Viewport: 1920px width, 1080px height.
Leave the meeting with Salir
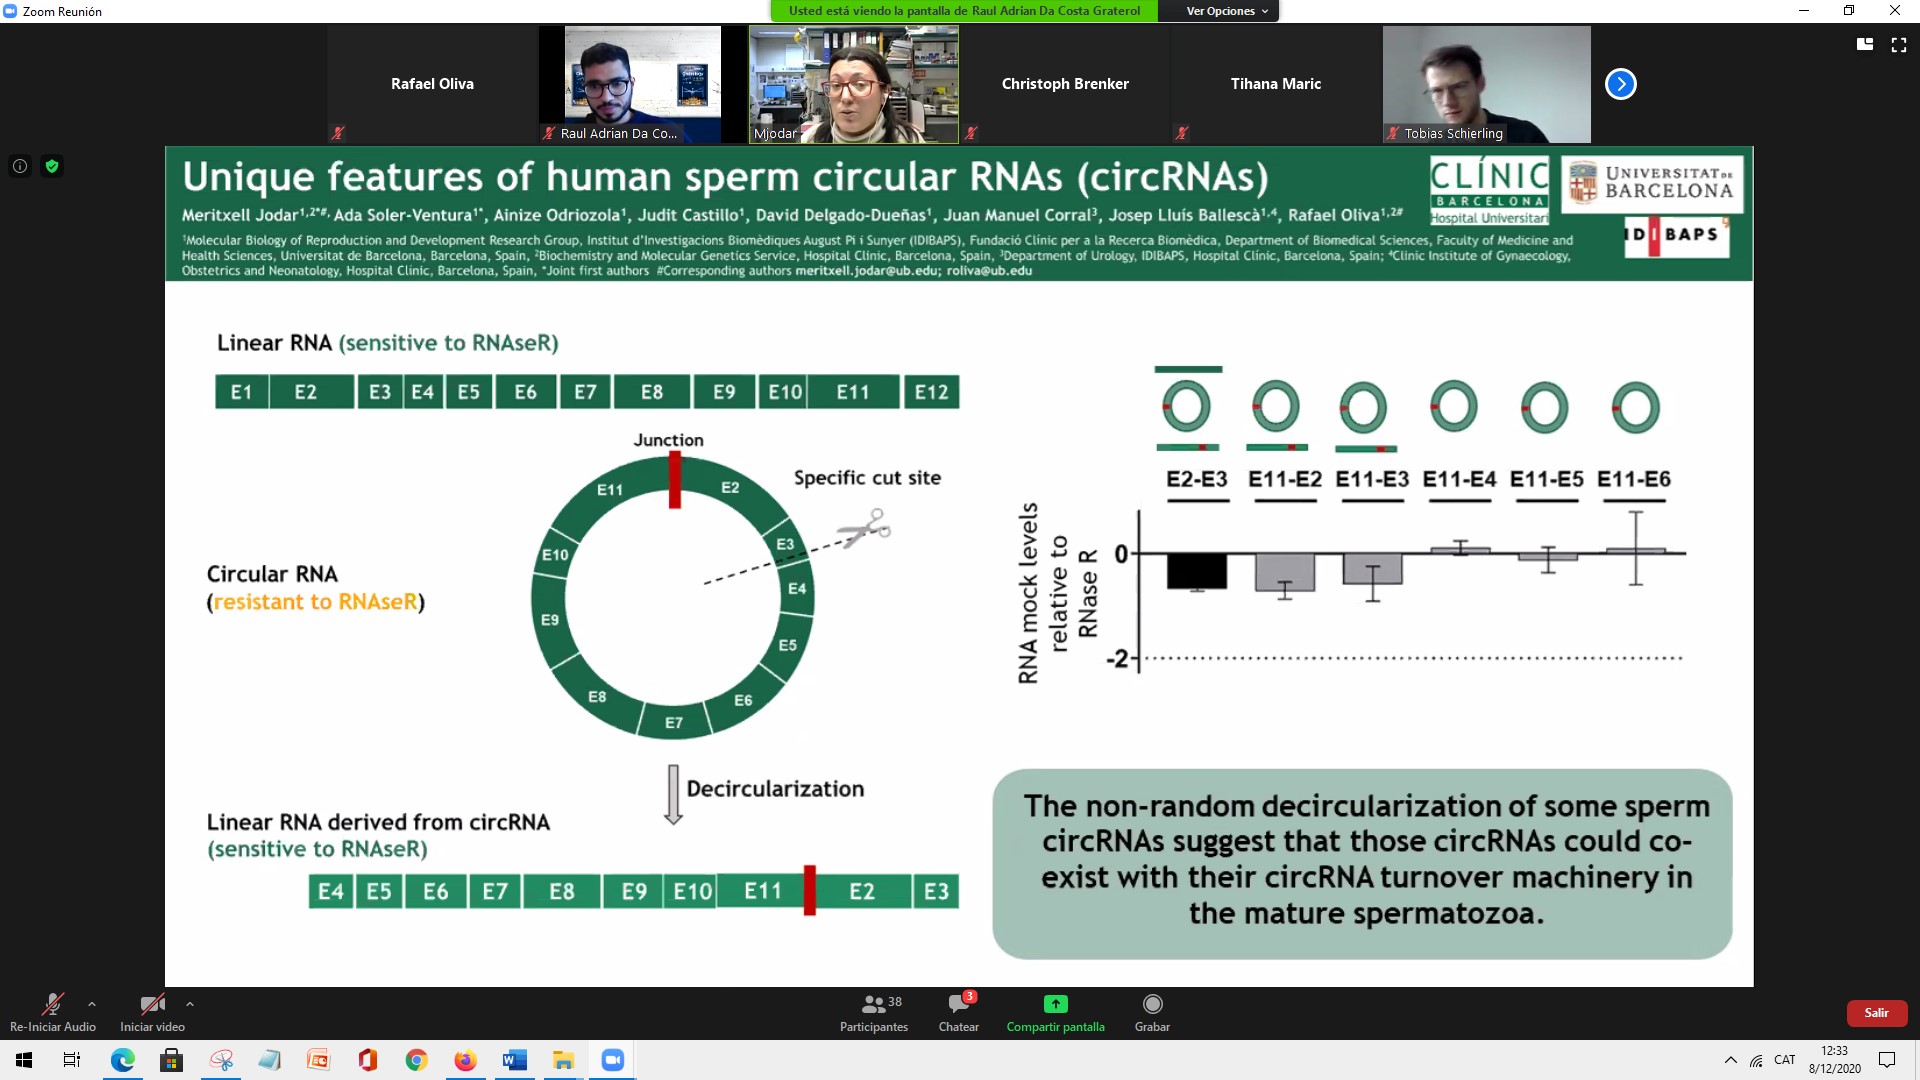(x=1876, y=1013)
